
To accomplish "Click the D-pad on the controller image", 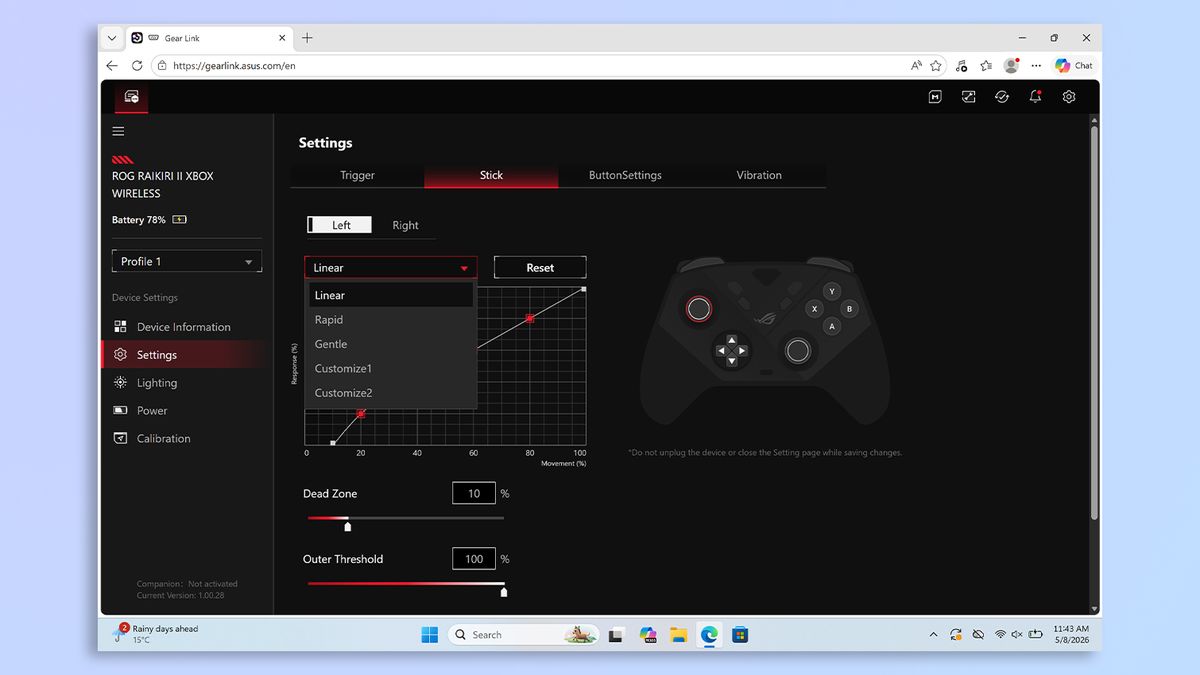I will coord(732,351).
